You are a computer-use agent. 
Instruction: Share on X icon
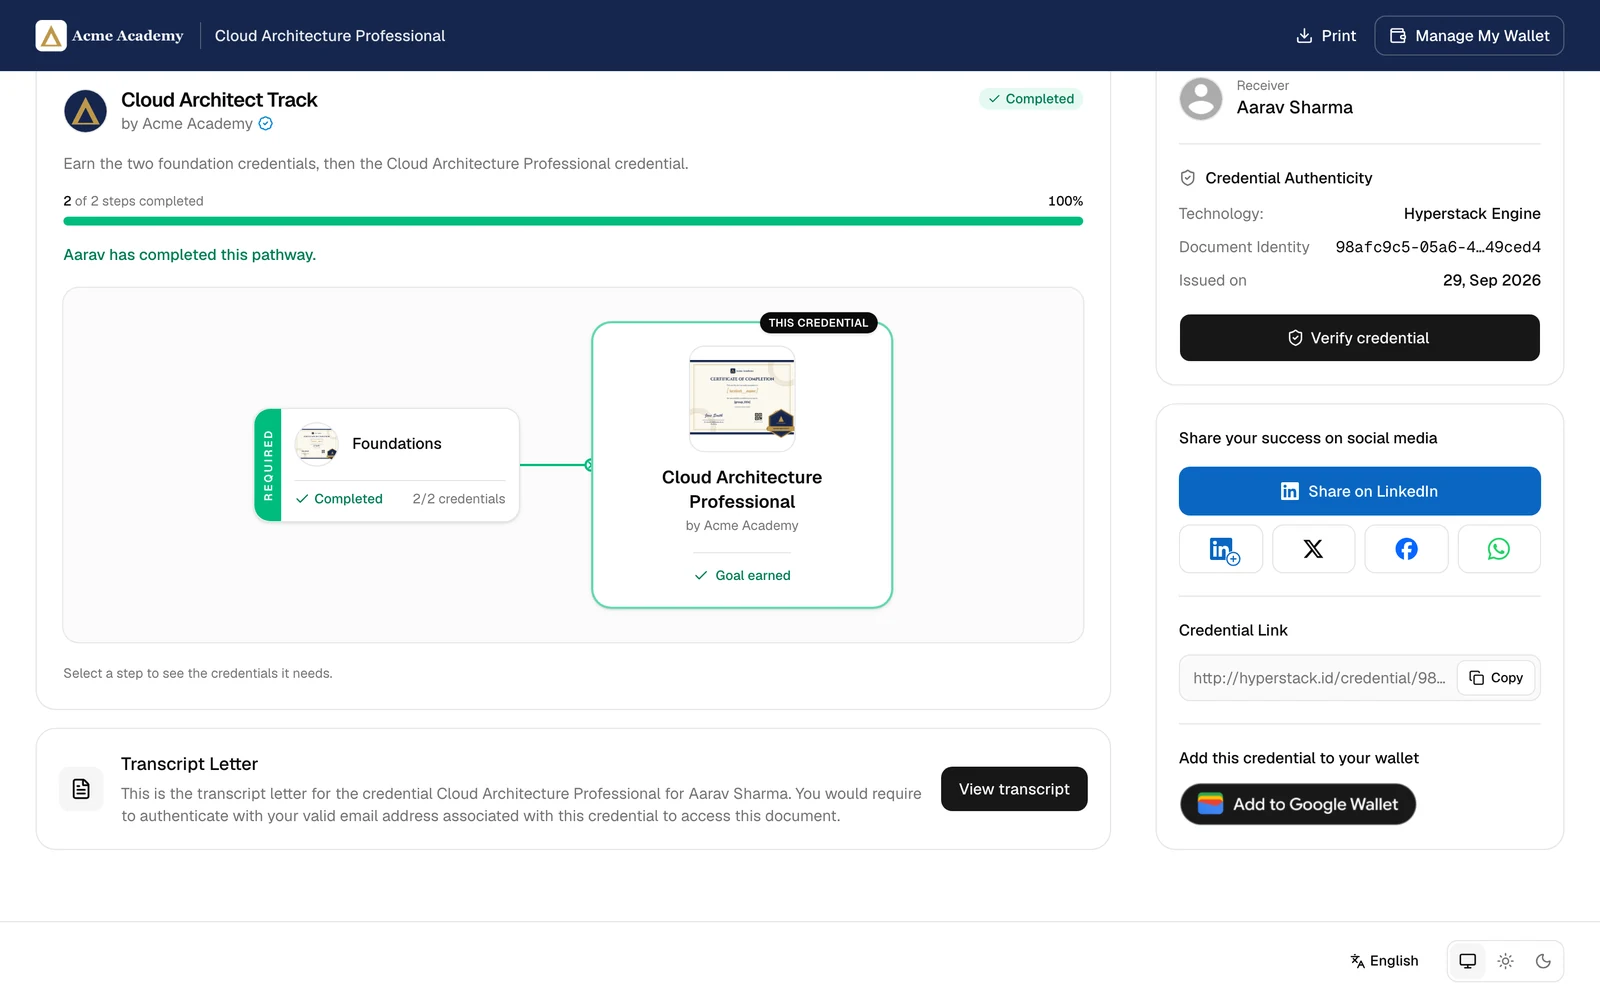(x=1314, y=549)
